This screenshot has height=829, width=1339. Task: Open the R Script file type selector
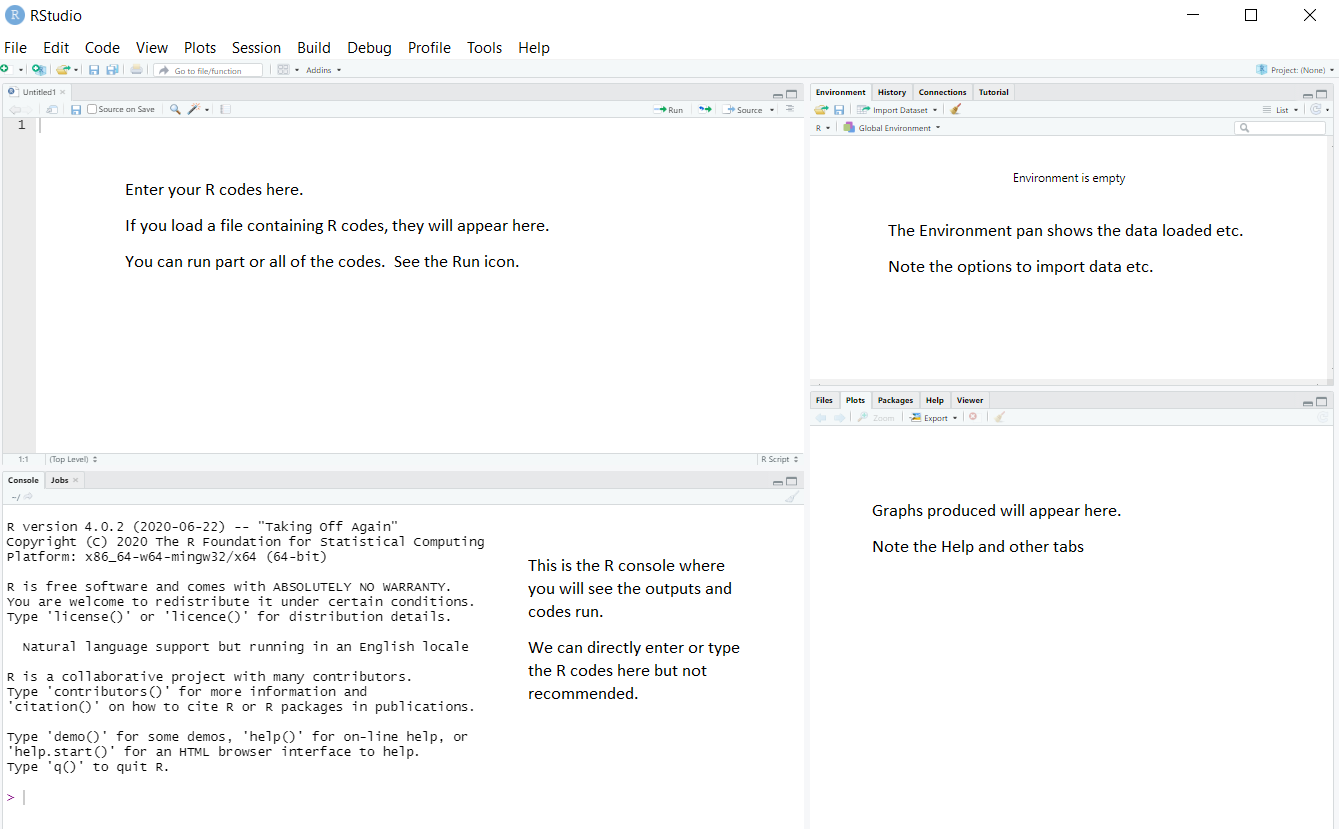(780, 459)
